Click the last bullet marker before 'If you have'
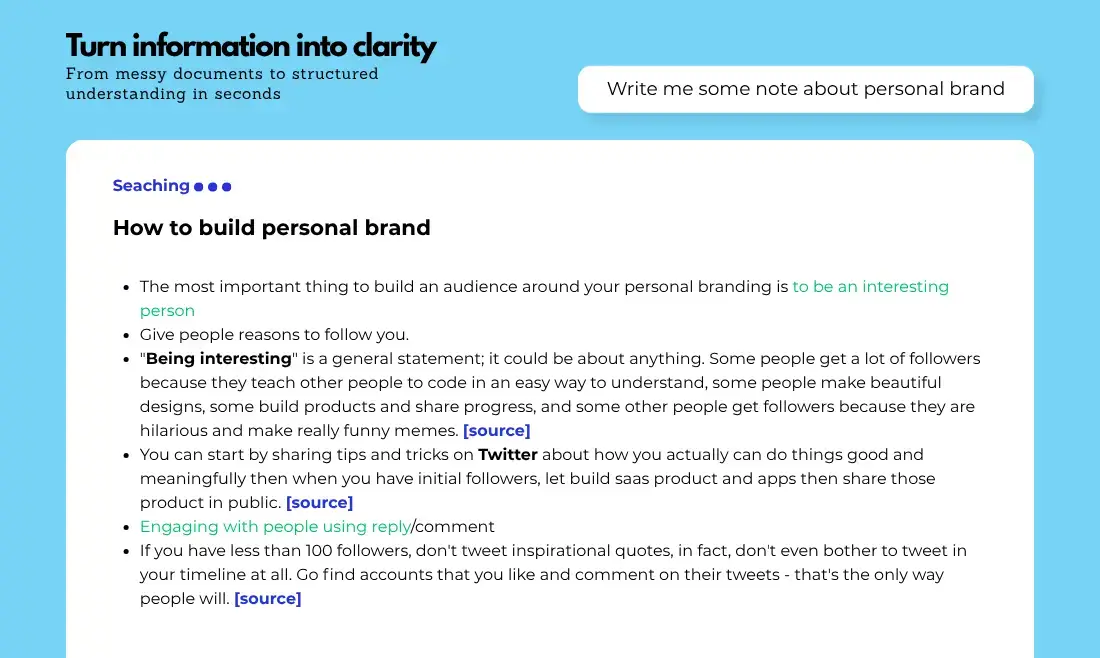This screenshot has height=658, width=1100. [x=126, y=551]
